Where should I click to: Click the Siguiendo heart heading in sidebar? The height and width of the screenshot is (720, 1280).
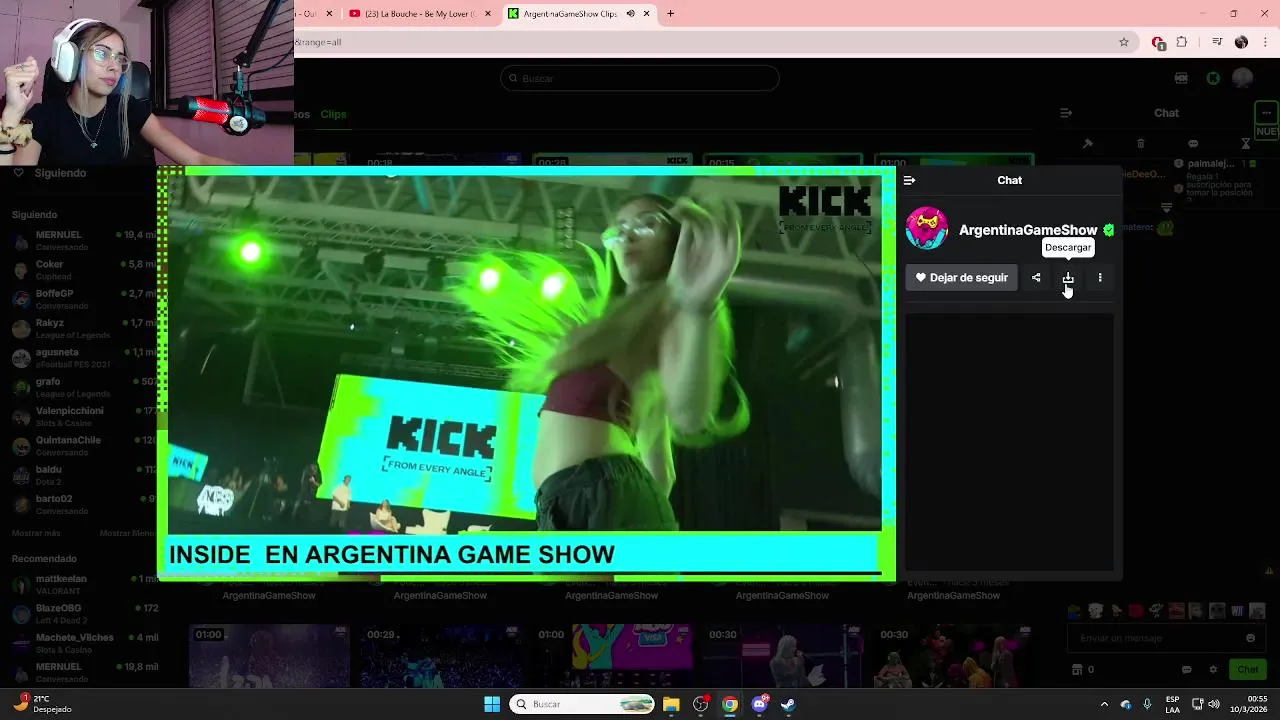coord(50,173)
